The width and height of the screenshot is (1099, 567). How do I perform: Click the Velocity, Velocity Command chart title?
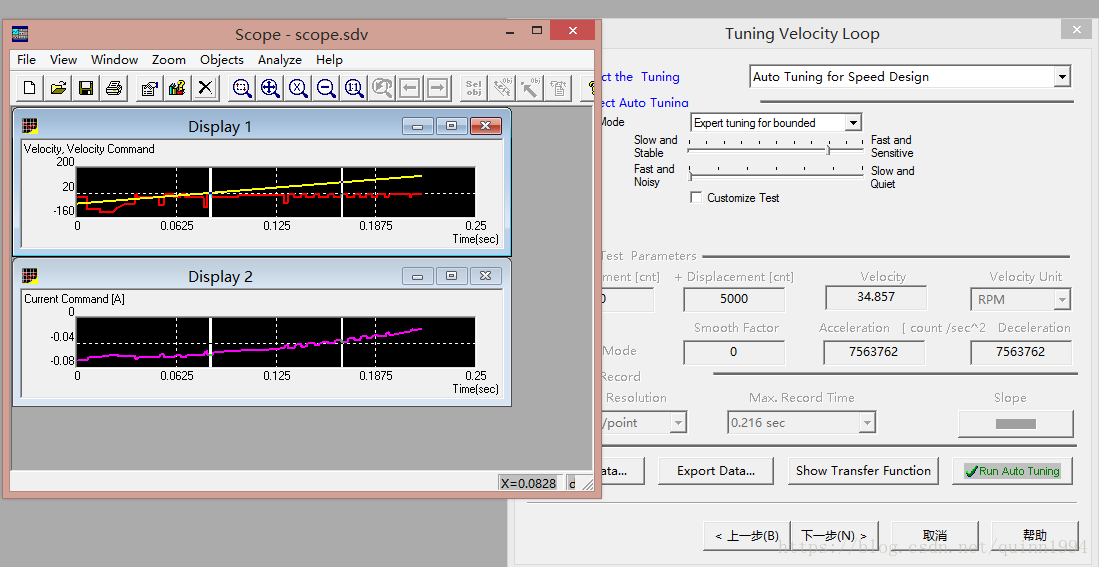(89, 149)
